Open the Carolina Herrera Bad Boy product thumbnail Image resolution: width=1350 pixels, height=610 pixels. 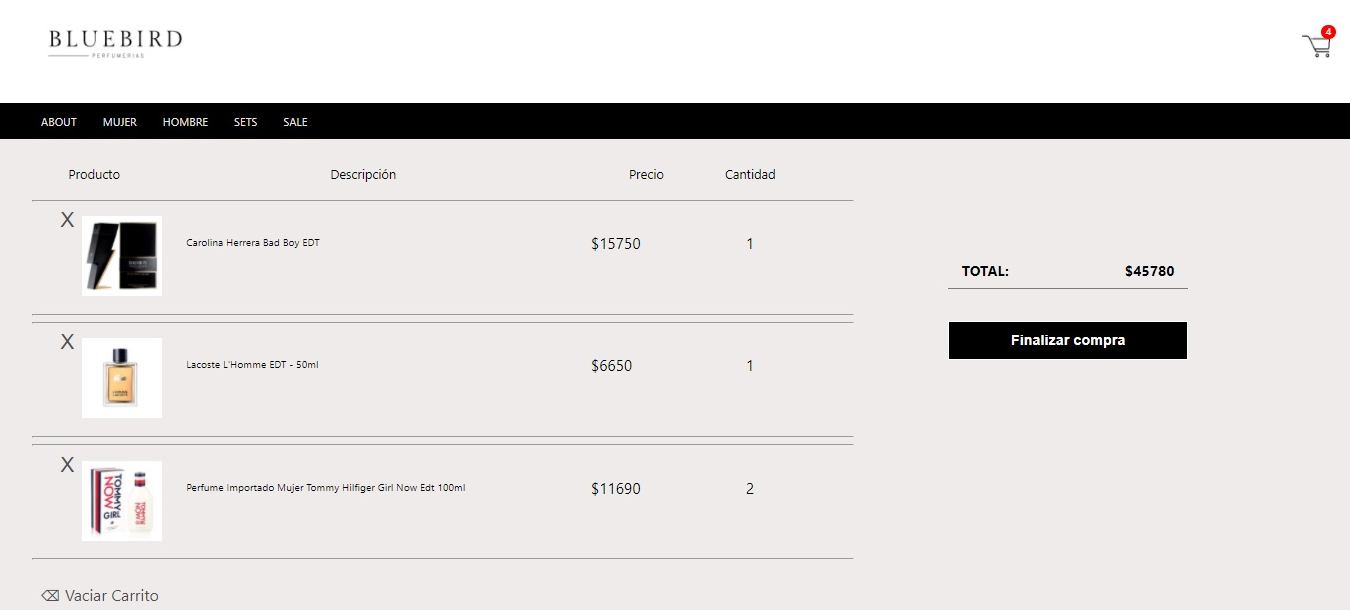pyautogui.click(x=121, y=255)
